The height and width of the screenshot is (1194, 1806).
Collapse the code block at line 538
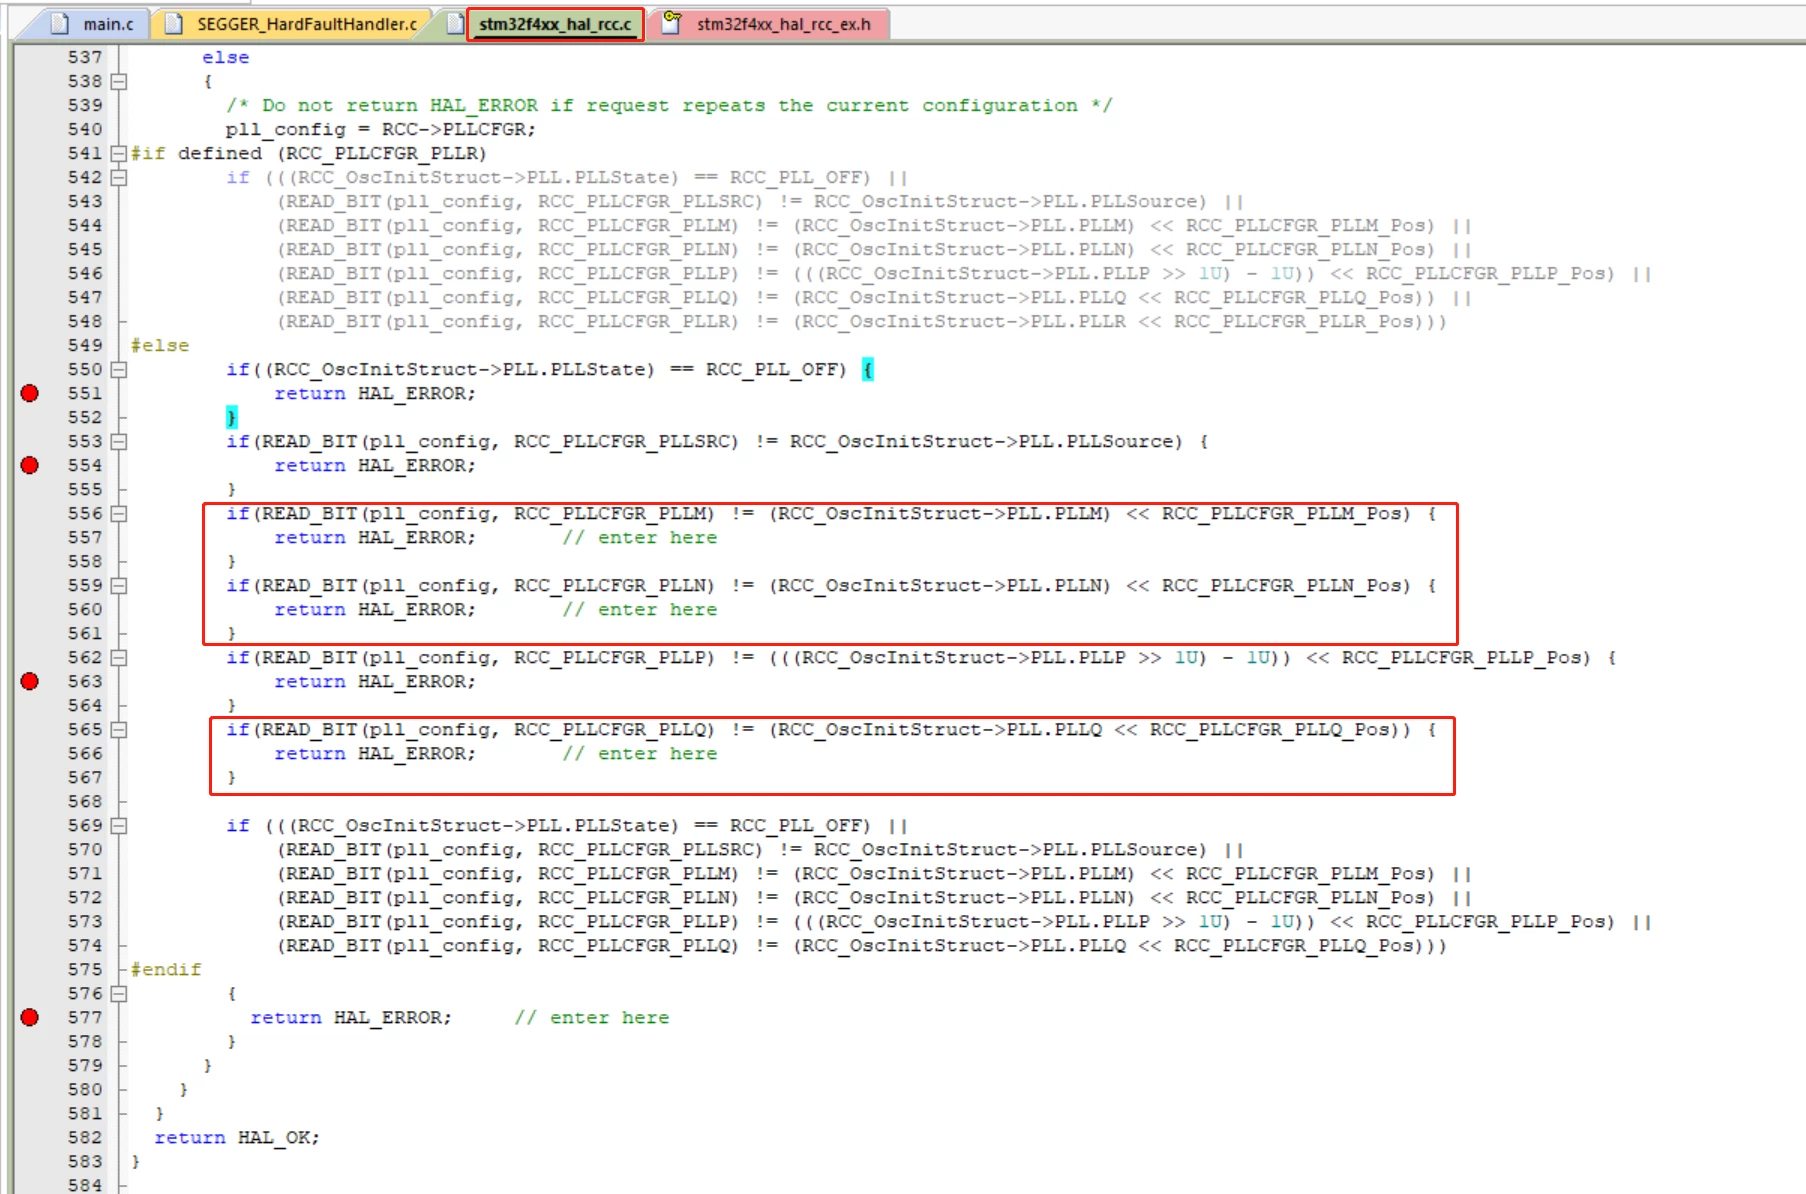tap(119, 81)
